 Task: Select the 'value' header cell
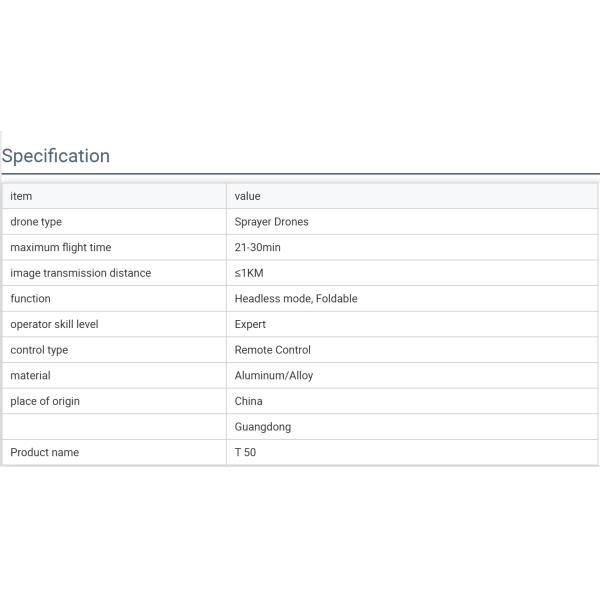click(x=247, y=196)
